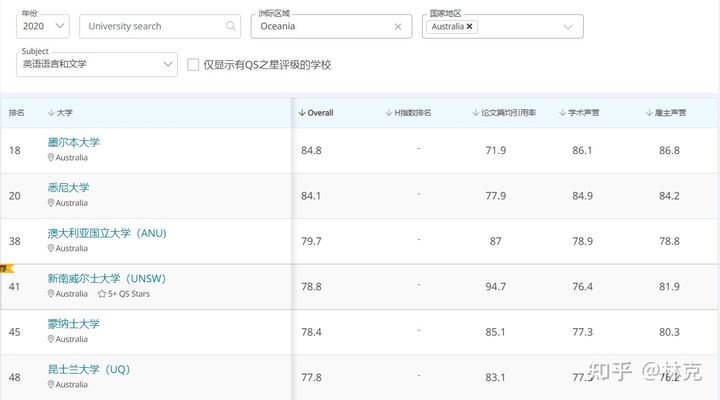
Task: Open 新南威尔士大学 (UNSW) link
Action: click(107, 278)
